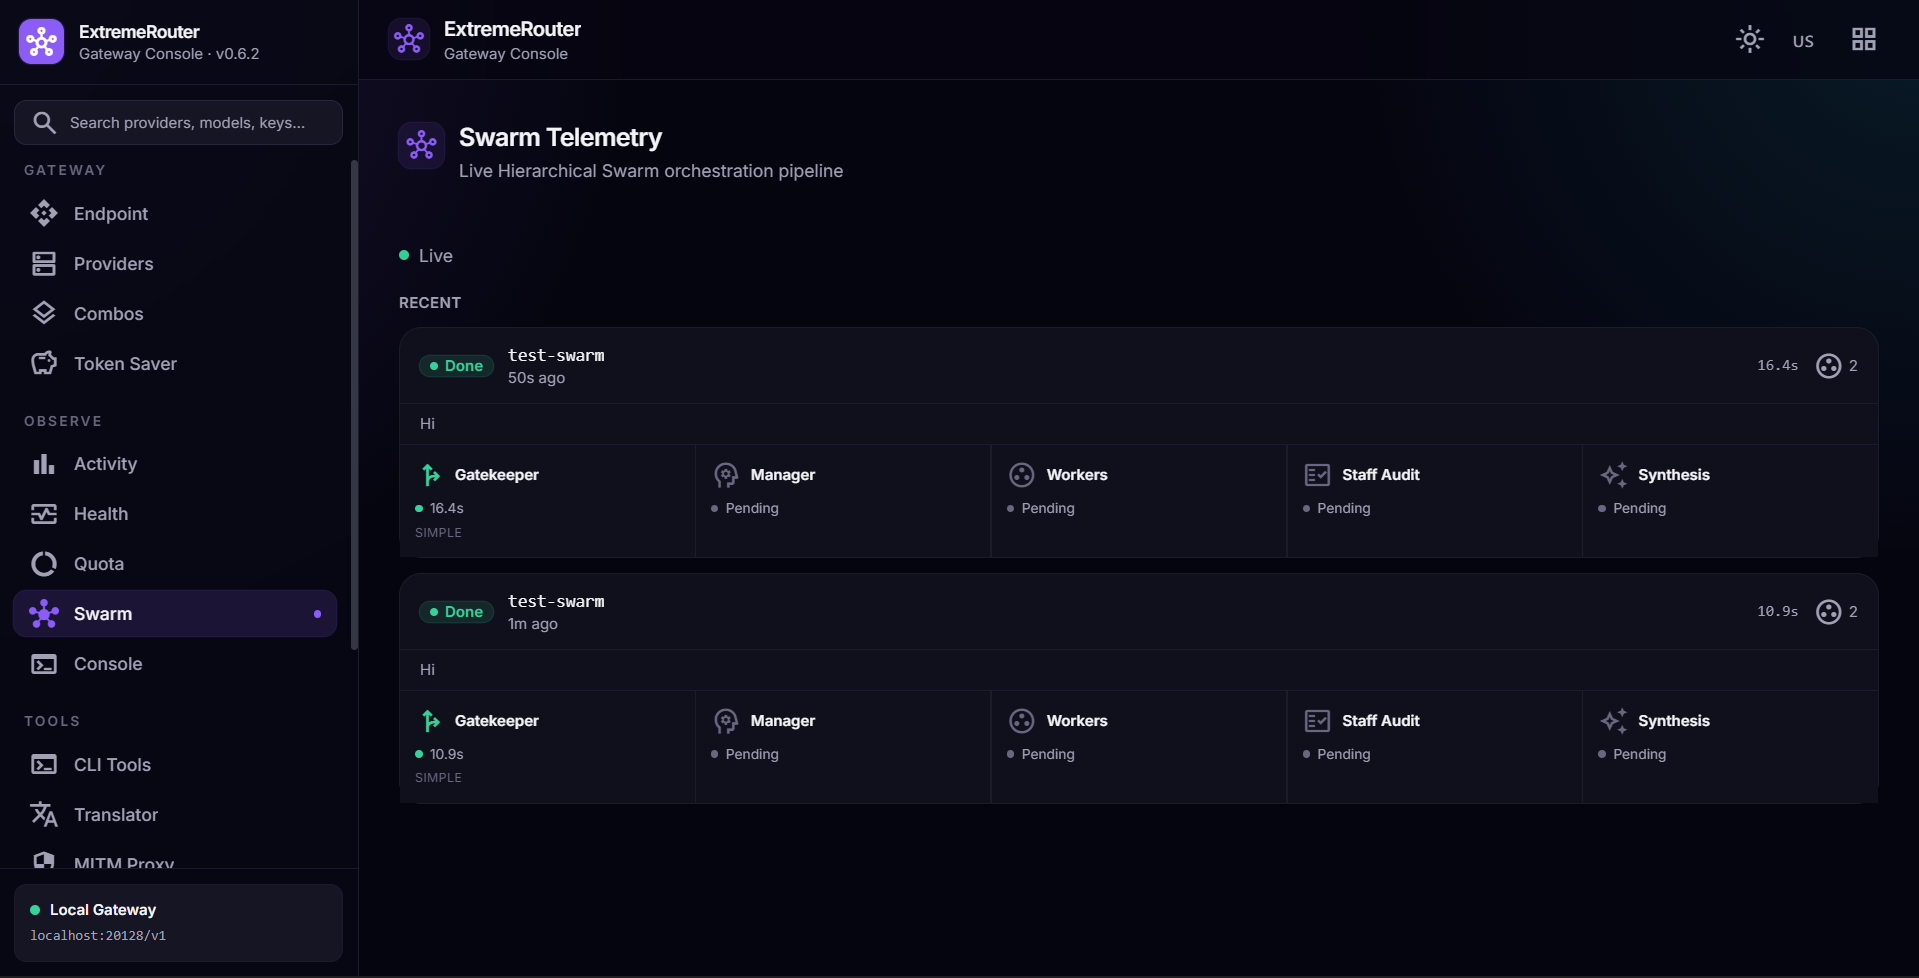The width and height of the screenshot is (1919, 978).
Task: Navigate to Health page
Action: click(x=175, y=513)
